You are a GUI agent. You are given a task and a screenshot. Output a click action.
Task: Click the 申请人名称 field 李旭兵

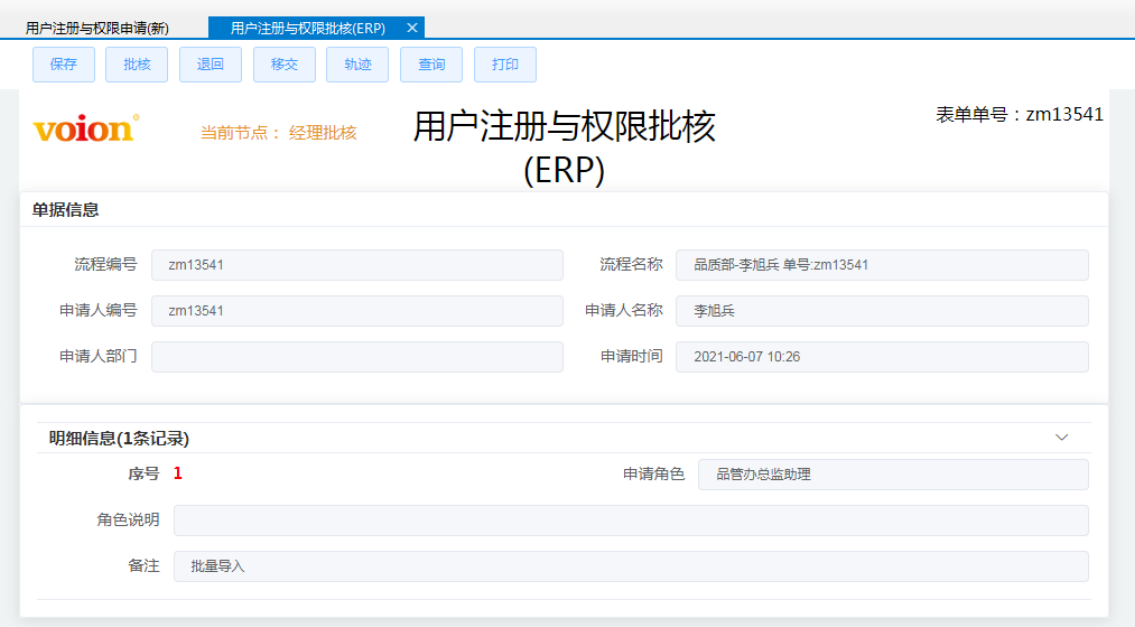[882, 311]
